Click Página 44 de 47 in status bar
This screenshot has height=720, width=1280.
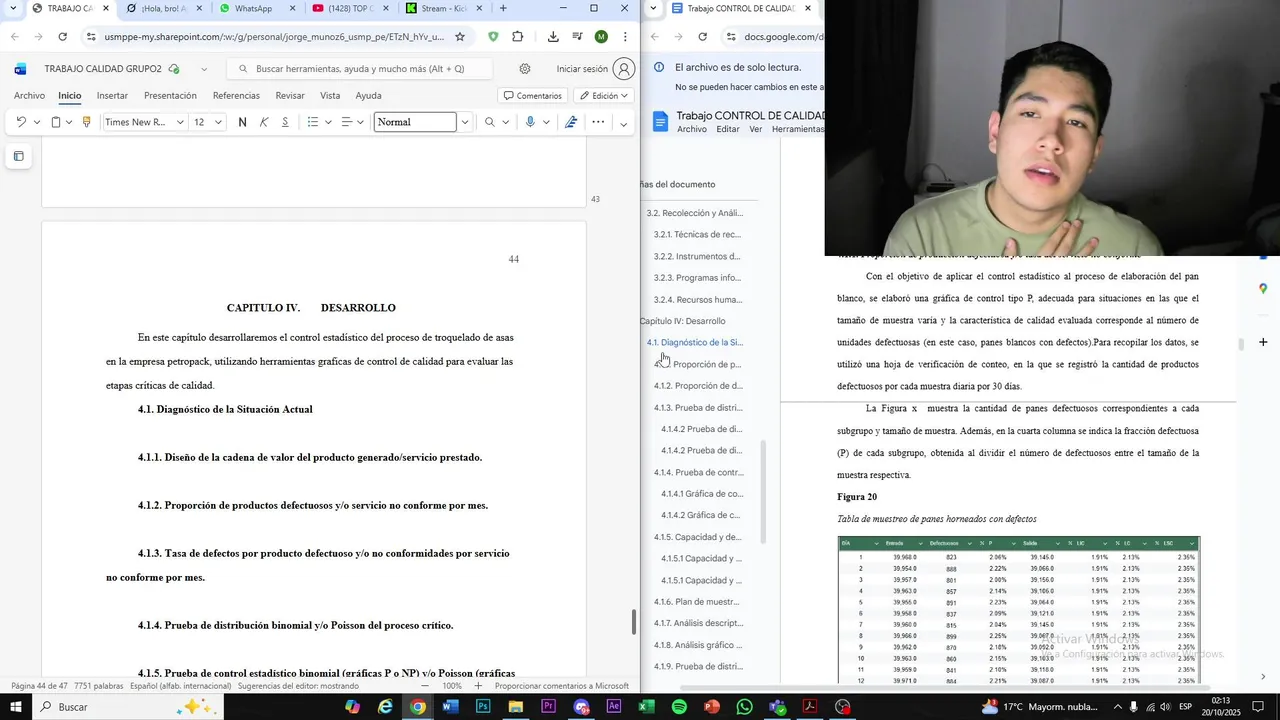pyautogui.click(x=39, y=686)
